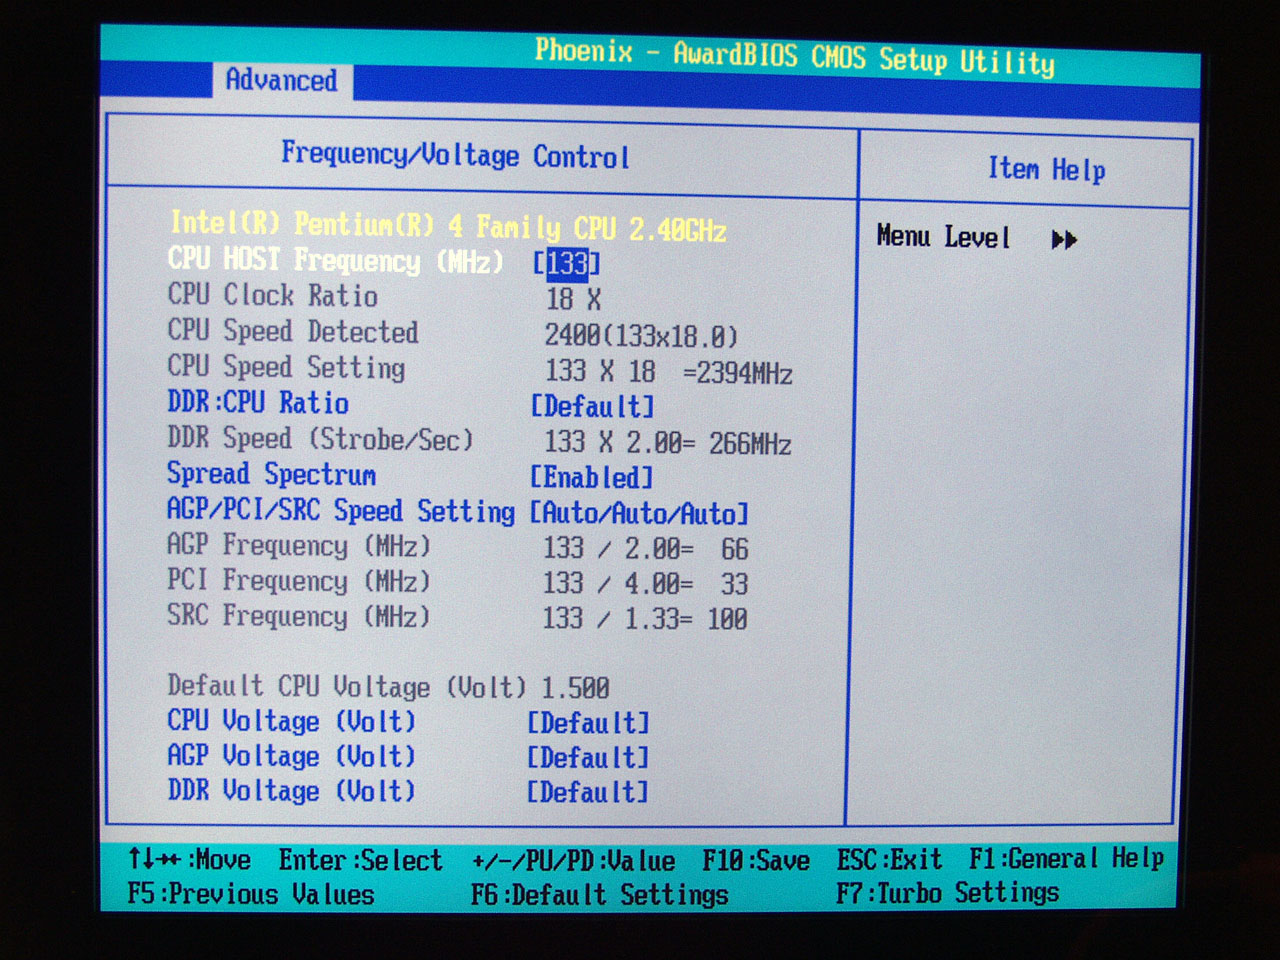This screenshot has width=1280, height=960.
Task: Open the CPU Voltage [Default] option
Action: point(589,723)
